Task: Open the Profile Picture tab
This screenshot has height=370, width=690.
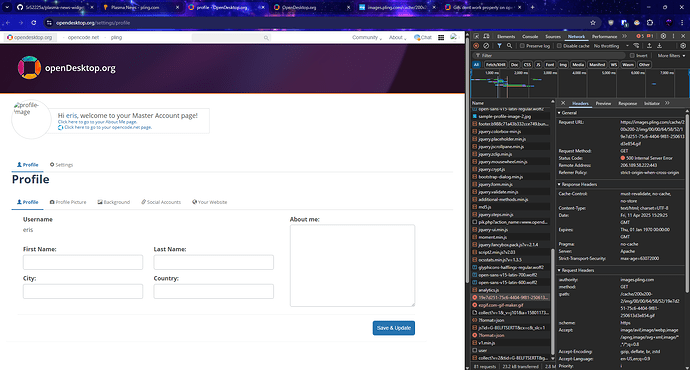Action: [x=68, y=202]
